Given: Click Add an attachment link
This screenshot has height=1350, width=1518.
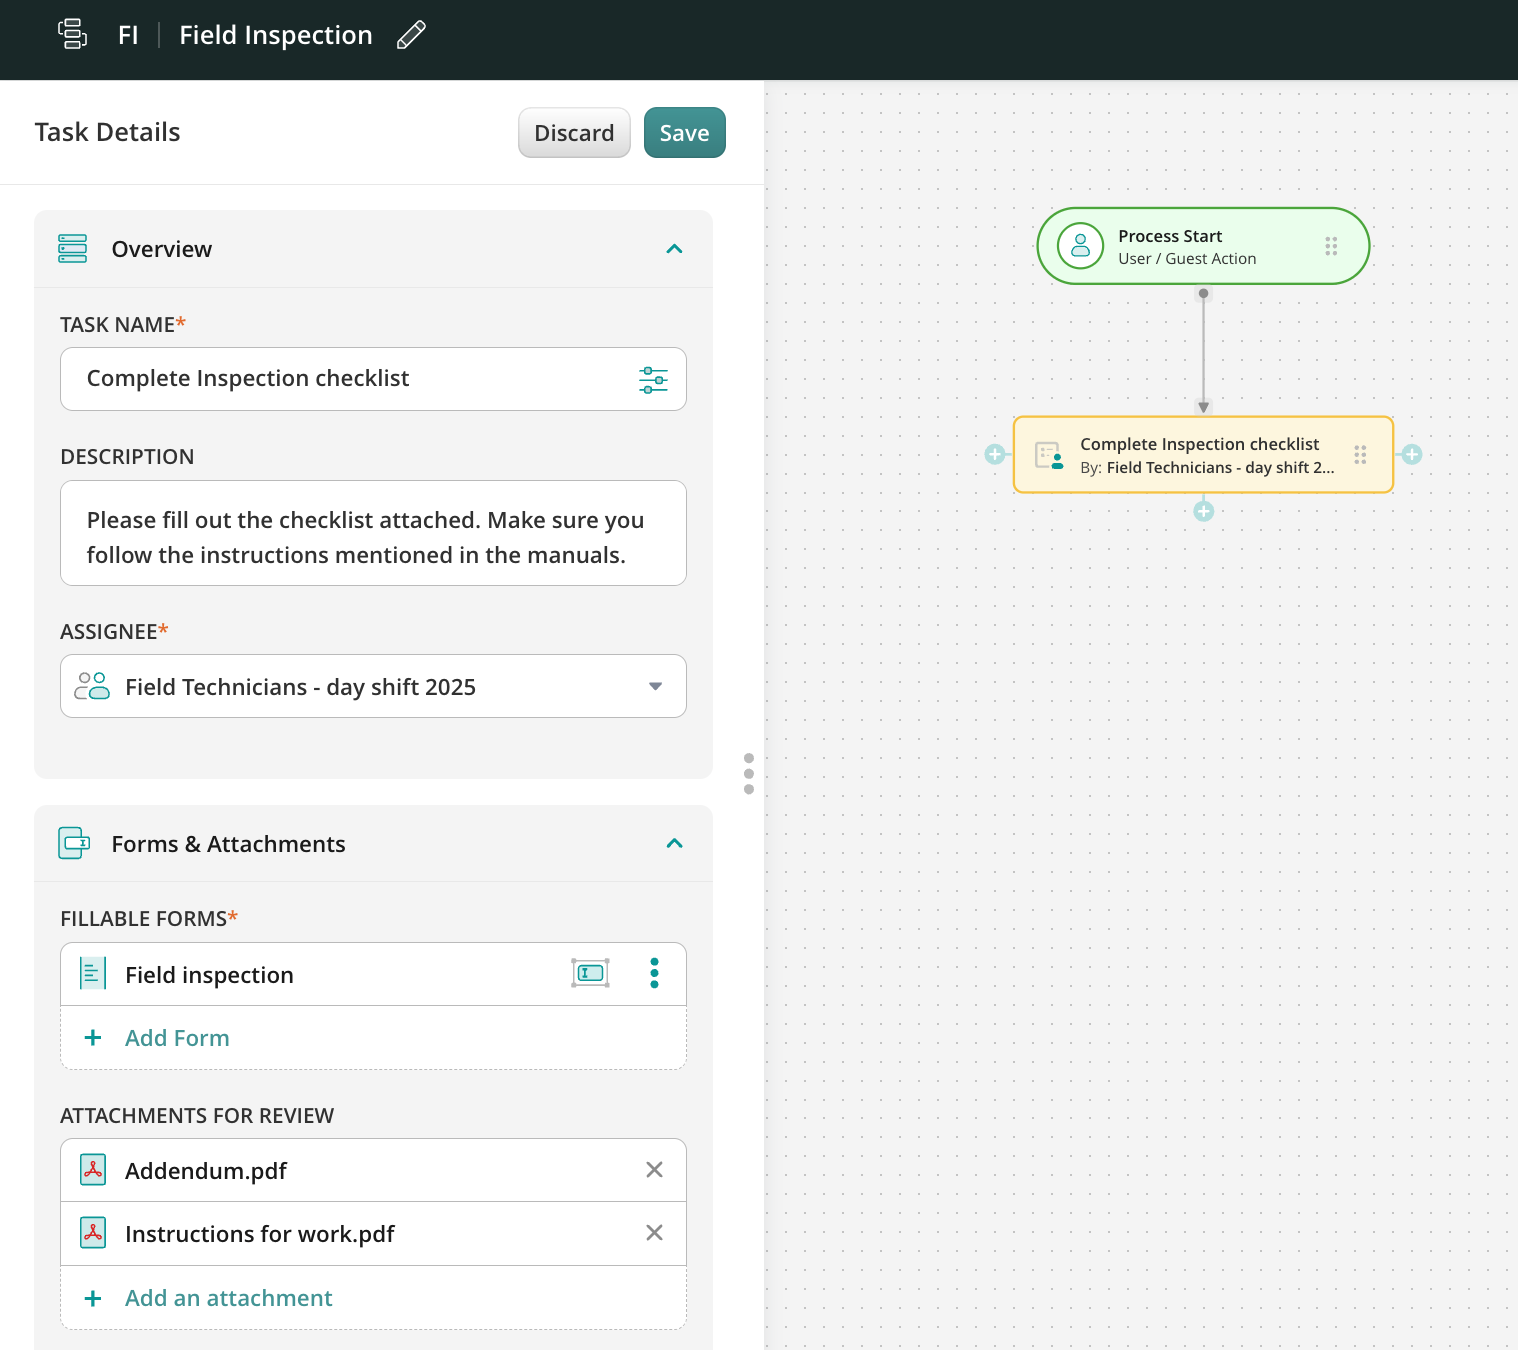Looking at the screenshot, I should point(228,1298).
